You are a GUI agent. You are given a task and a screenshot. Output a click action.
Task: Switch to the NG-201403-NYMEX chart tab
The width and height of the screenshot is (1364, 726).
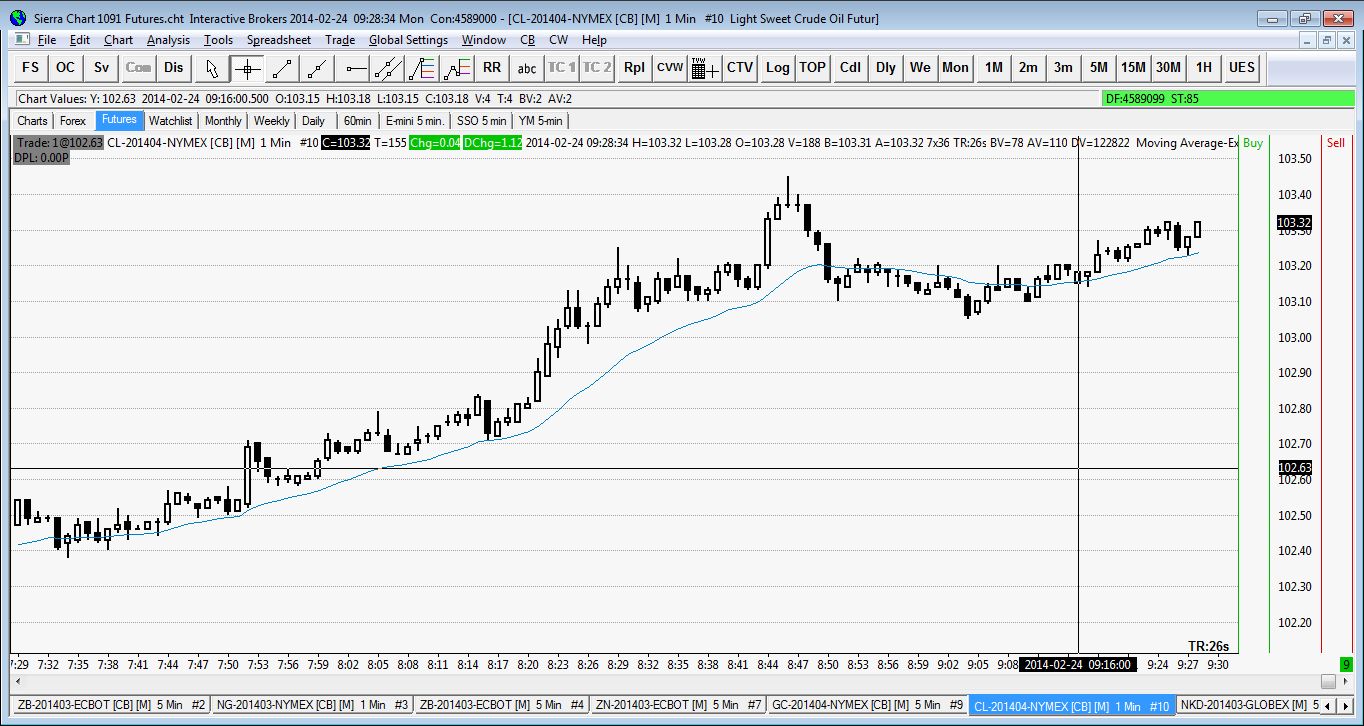tap(313, 705)
